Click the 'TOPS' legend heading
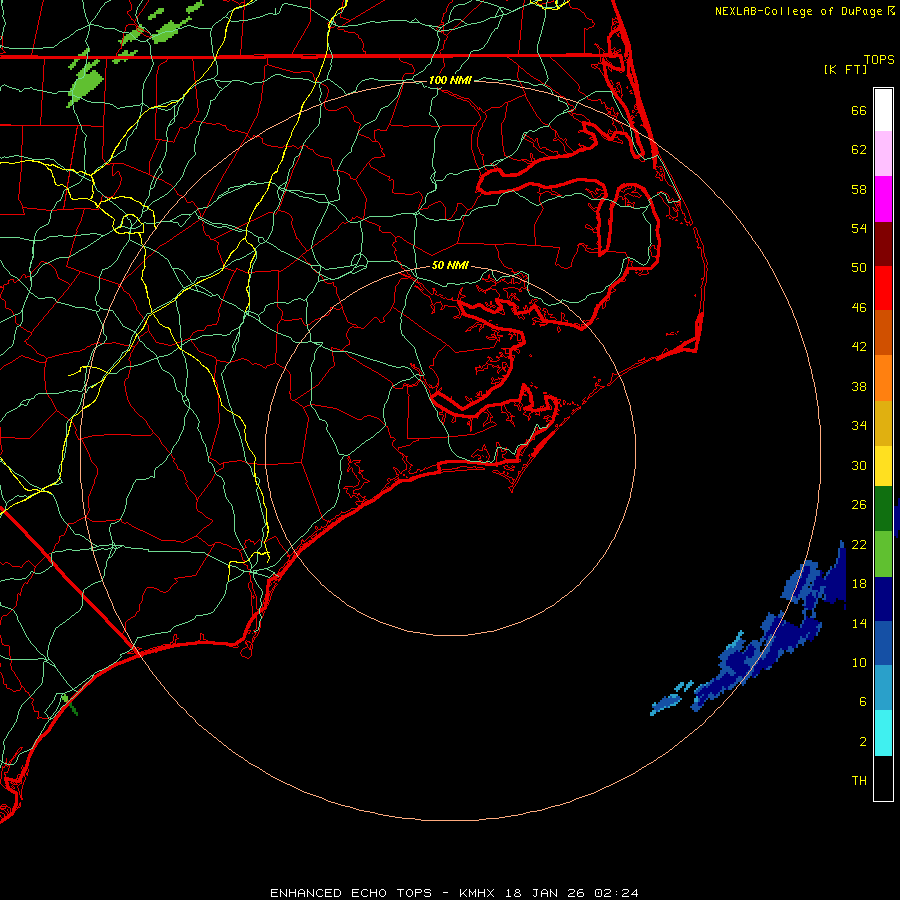This screenshot has height=900, width=900. (879, 60)
